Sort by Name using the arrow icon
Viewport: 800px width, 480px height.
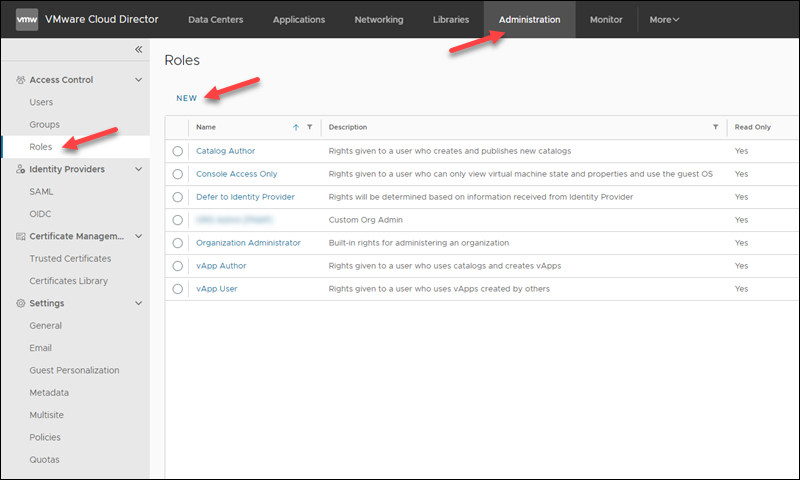point(296,127)
